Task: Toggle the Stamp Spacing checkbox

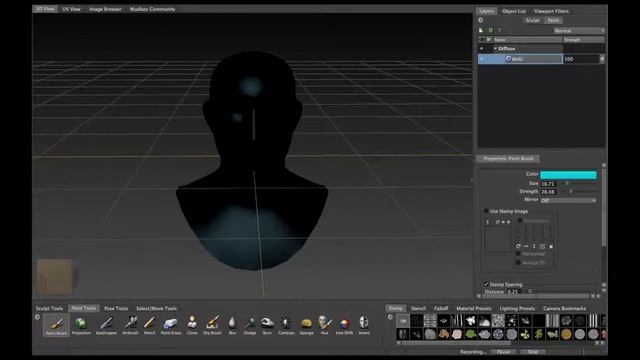Action: [x=486, y=284]
